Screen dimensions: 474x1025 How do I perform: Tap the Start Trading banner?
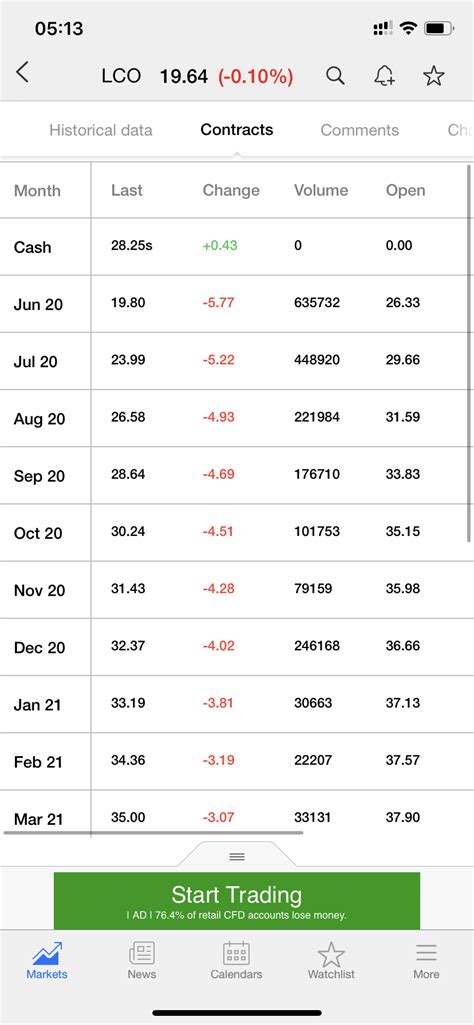click(x=237, y=901)
